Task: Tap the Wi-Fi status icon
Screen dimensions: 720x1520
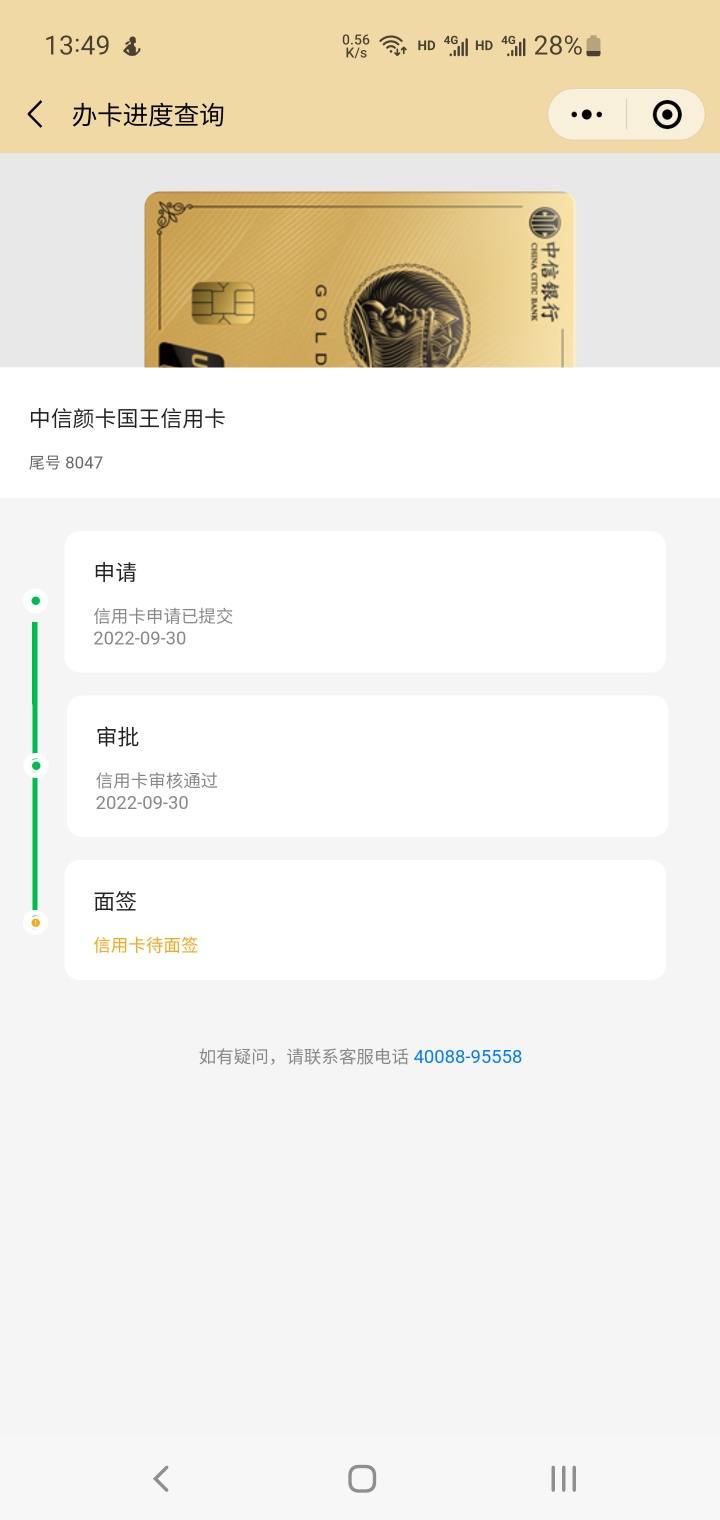Action: 392,45
